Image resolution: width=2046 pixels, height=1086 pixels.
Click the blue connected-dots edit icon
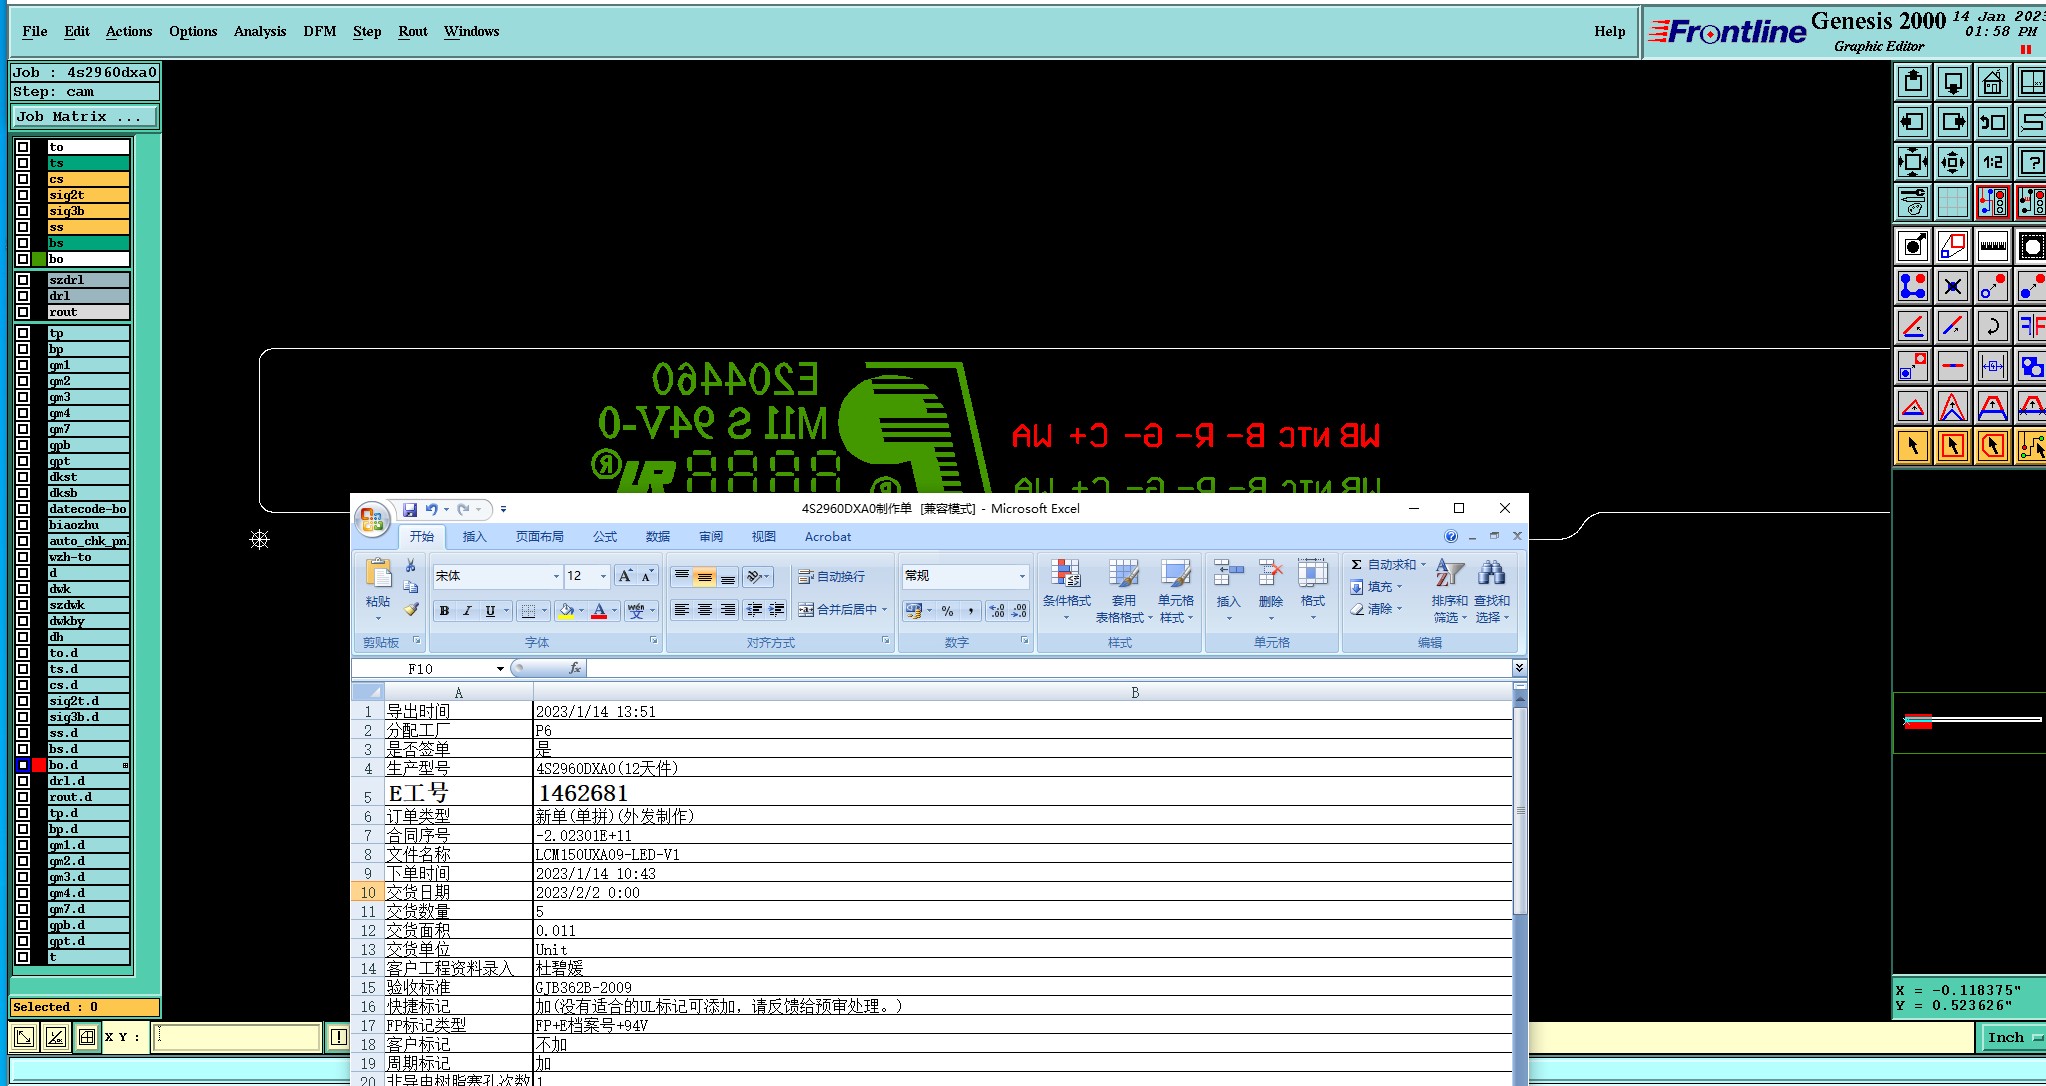(1913, 286)
